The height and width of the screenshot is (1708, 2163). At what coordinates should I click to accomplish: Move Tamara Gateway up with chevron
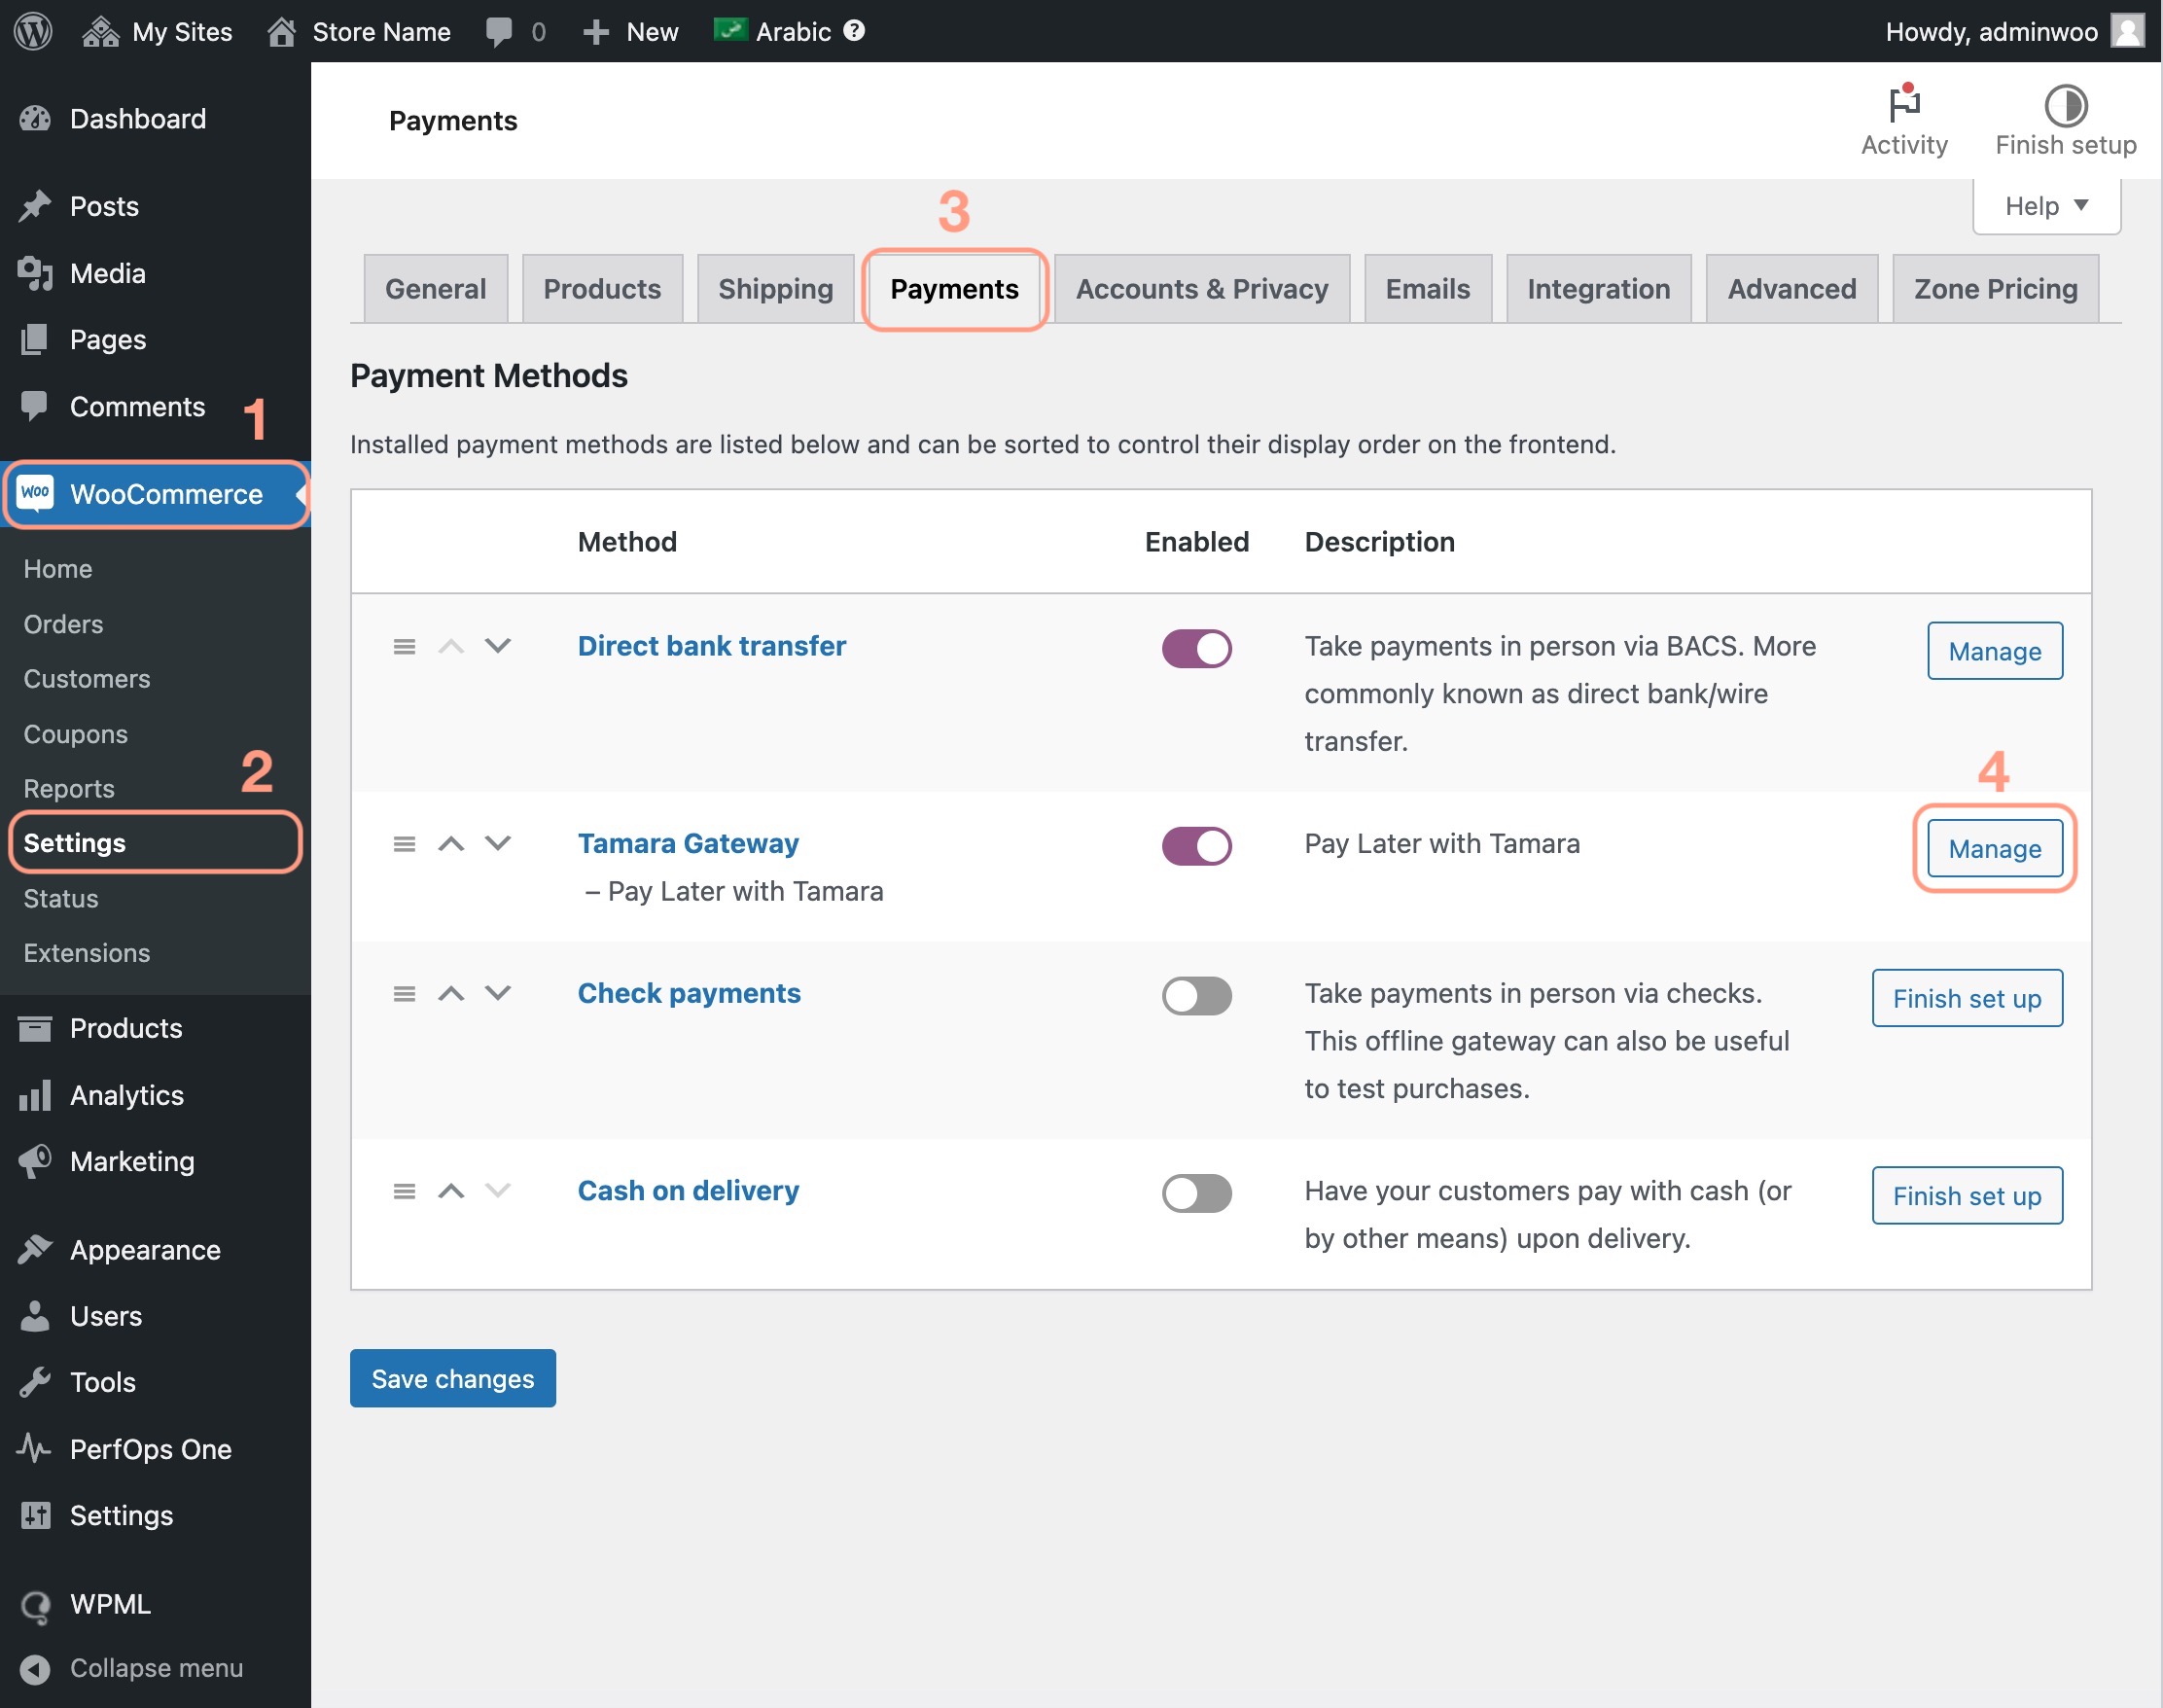click(451, 844)
